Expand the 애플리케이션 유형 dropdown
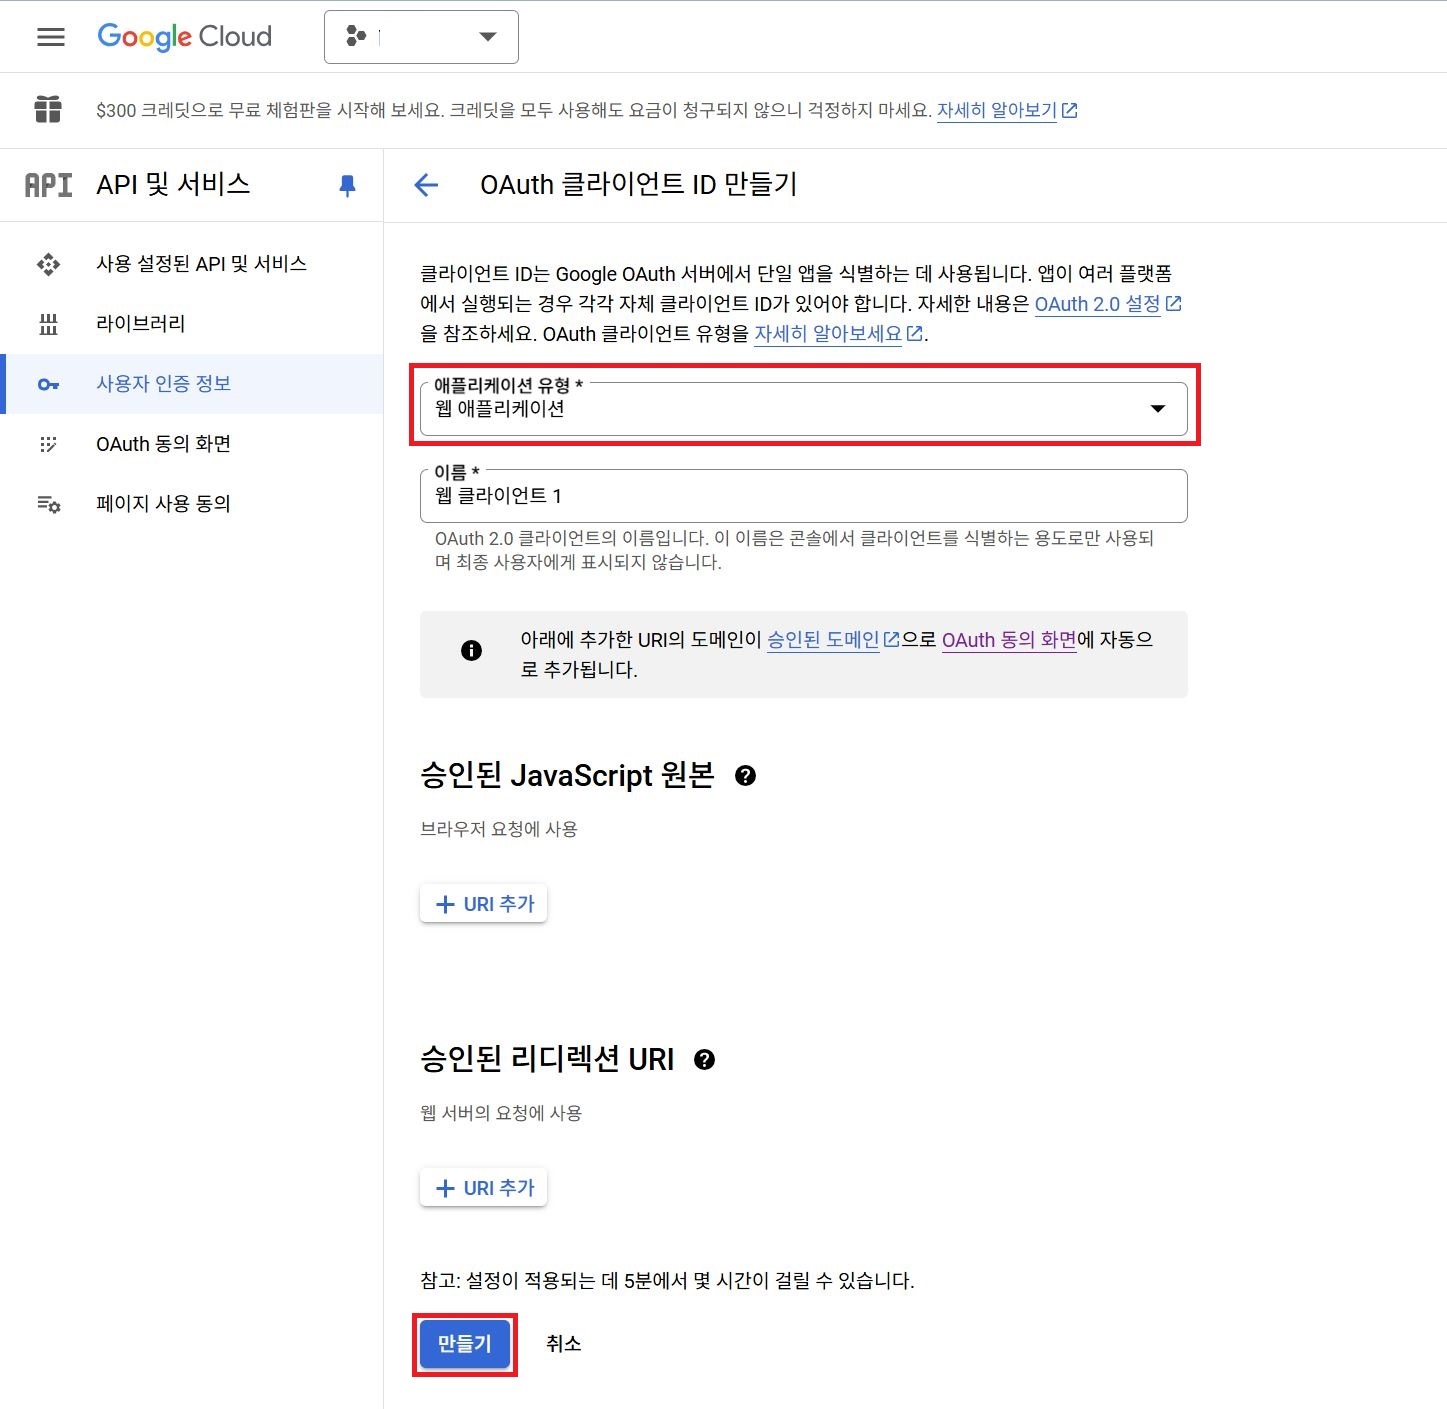Image resolution: width=1447 pixels, height=1409 pixels. point(803,408)
